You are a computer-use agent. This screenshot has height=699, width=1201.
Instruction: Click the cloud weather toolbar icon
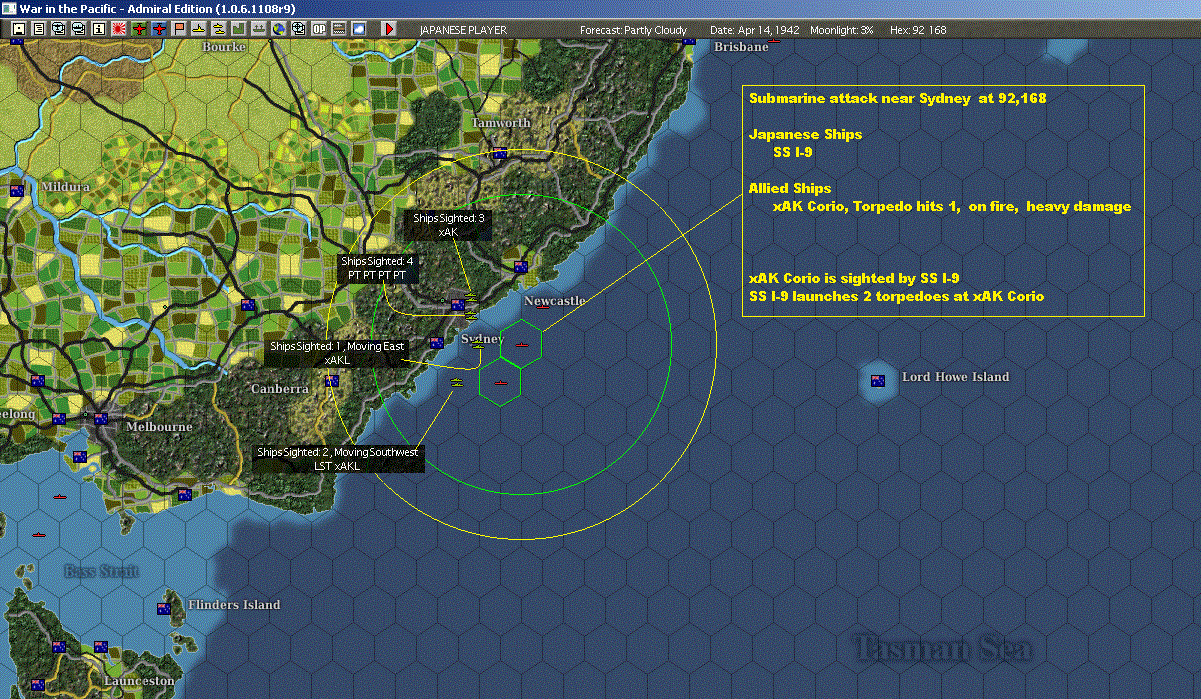[359, 29]
